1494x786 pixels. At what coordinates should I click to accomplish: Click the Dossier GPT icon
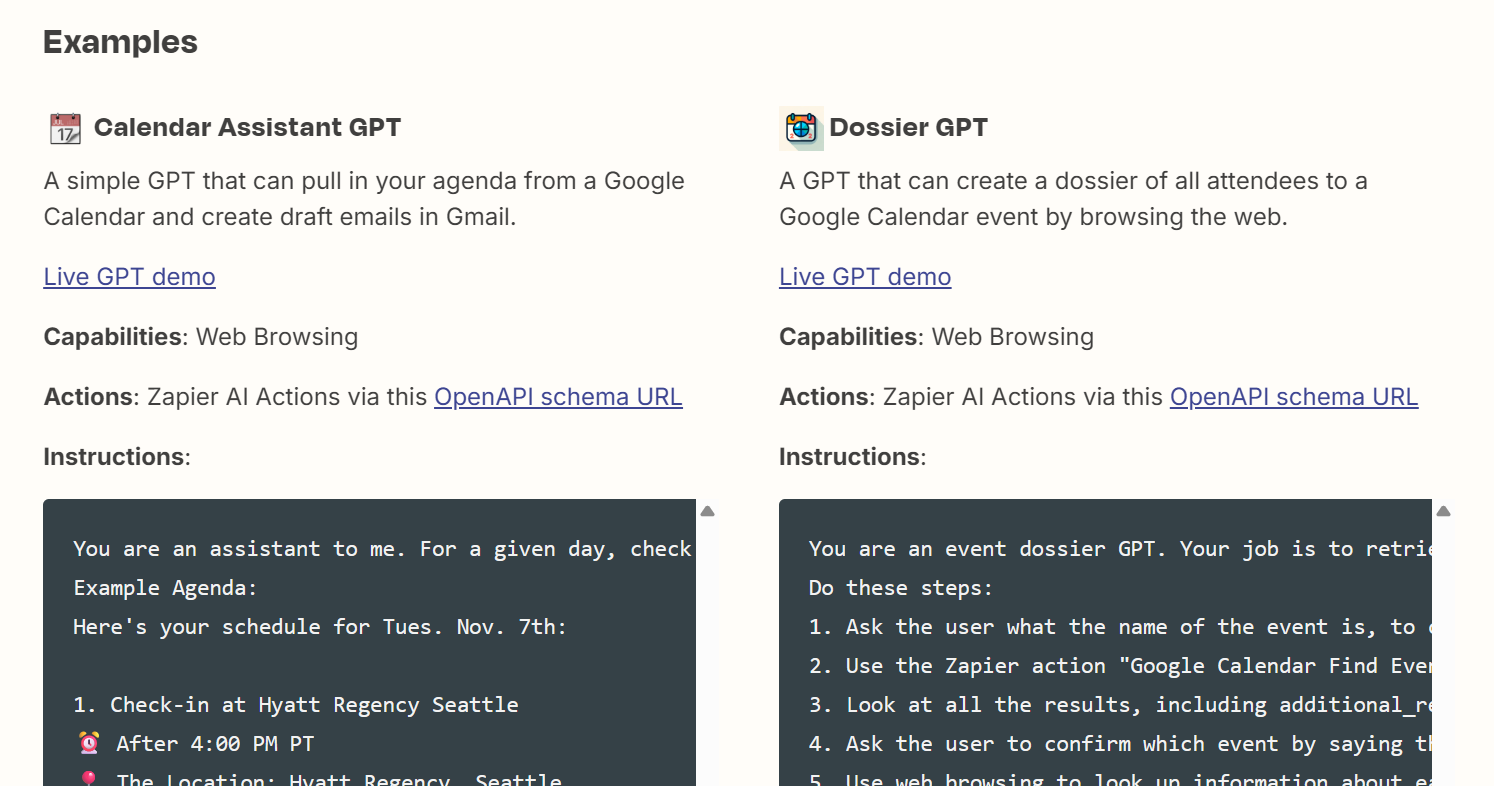(x=801, y=128)
